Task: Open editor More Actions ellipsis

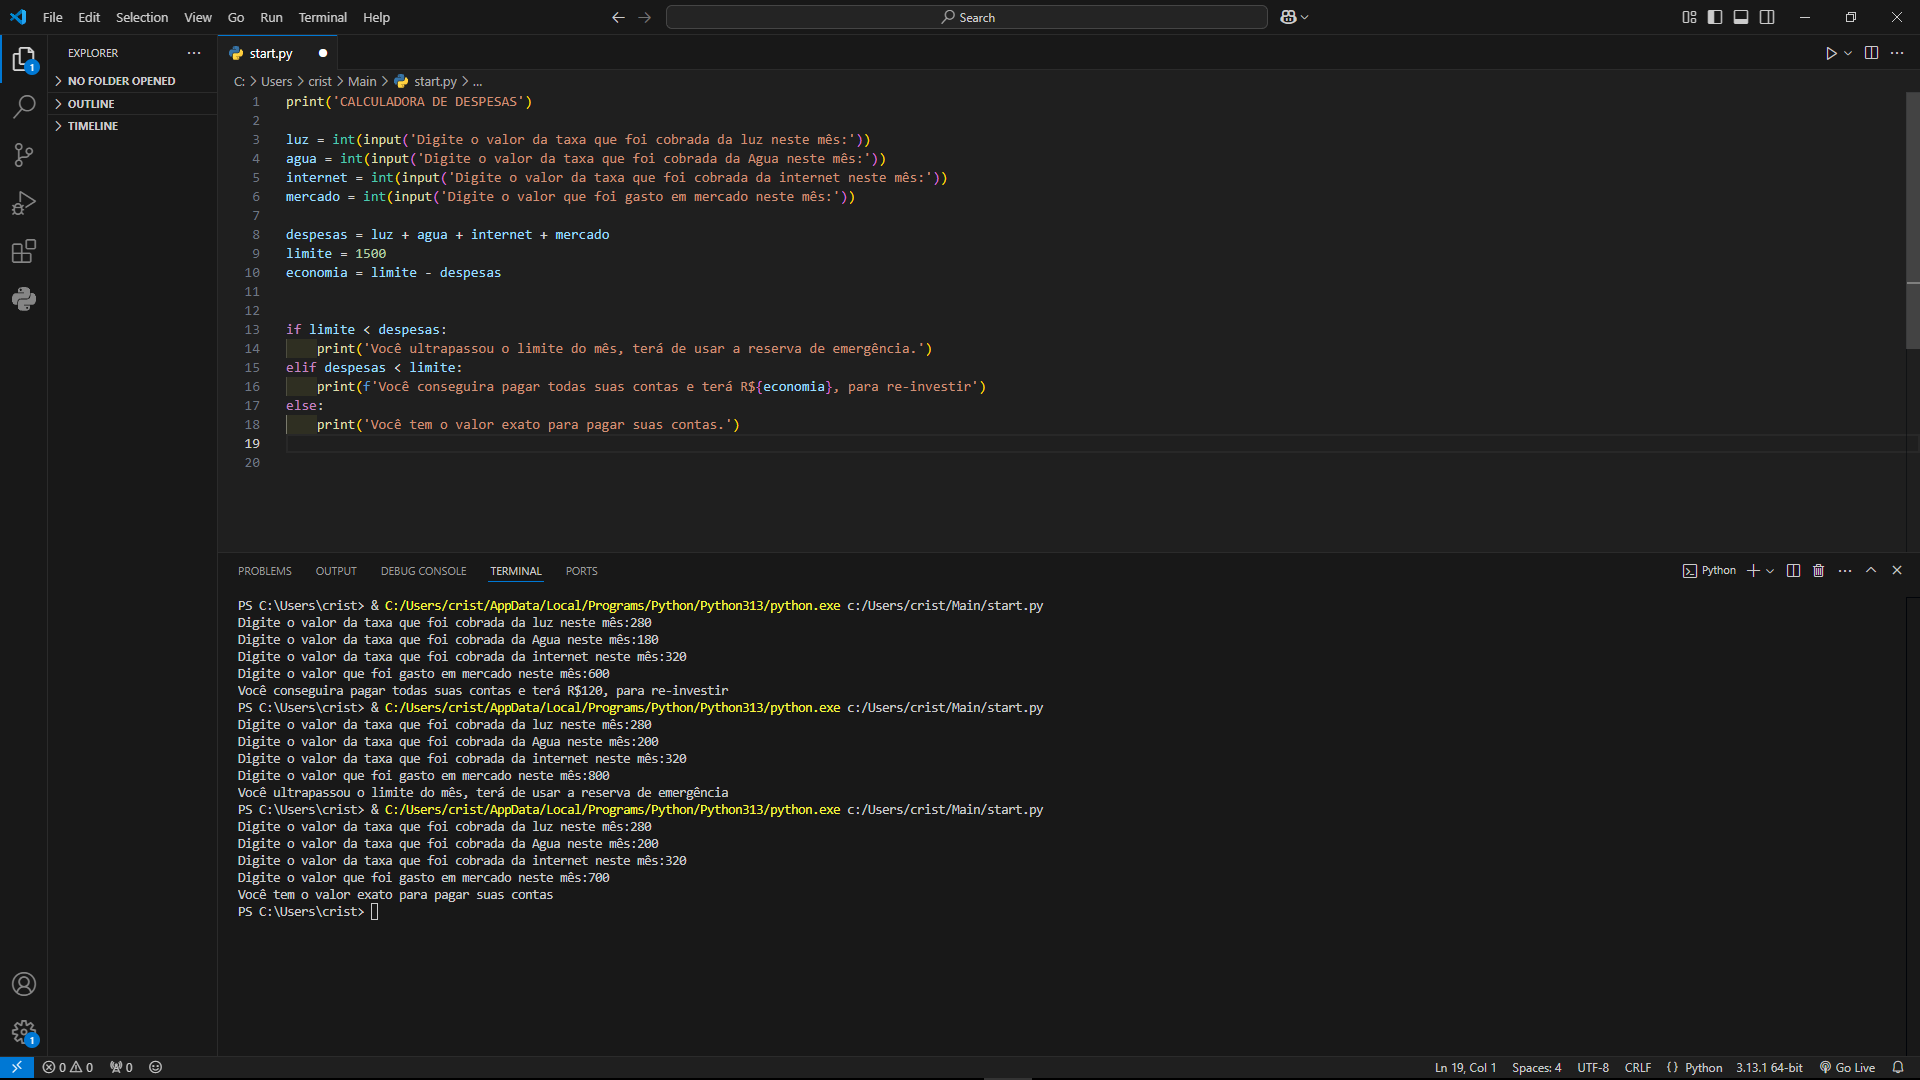Action: click(1897, 53)
